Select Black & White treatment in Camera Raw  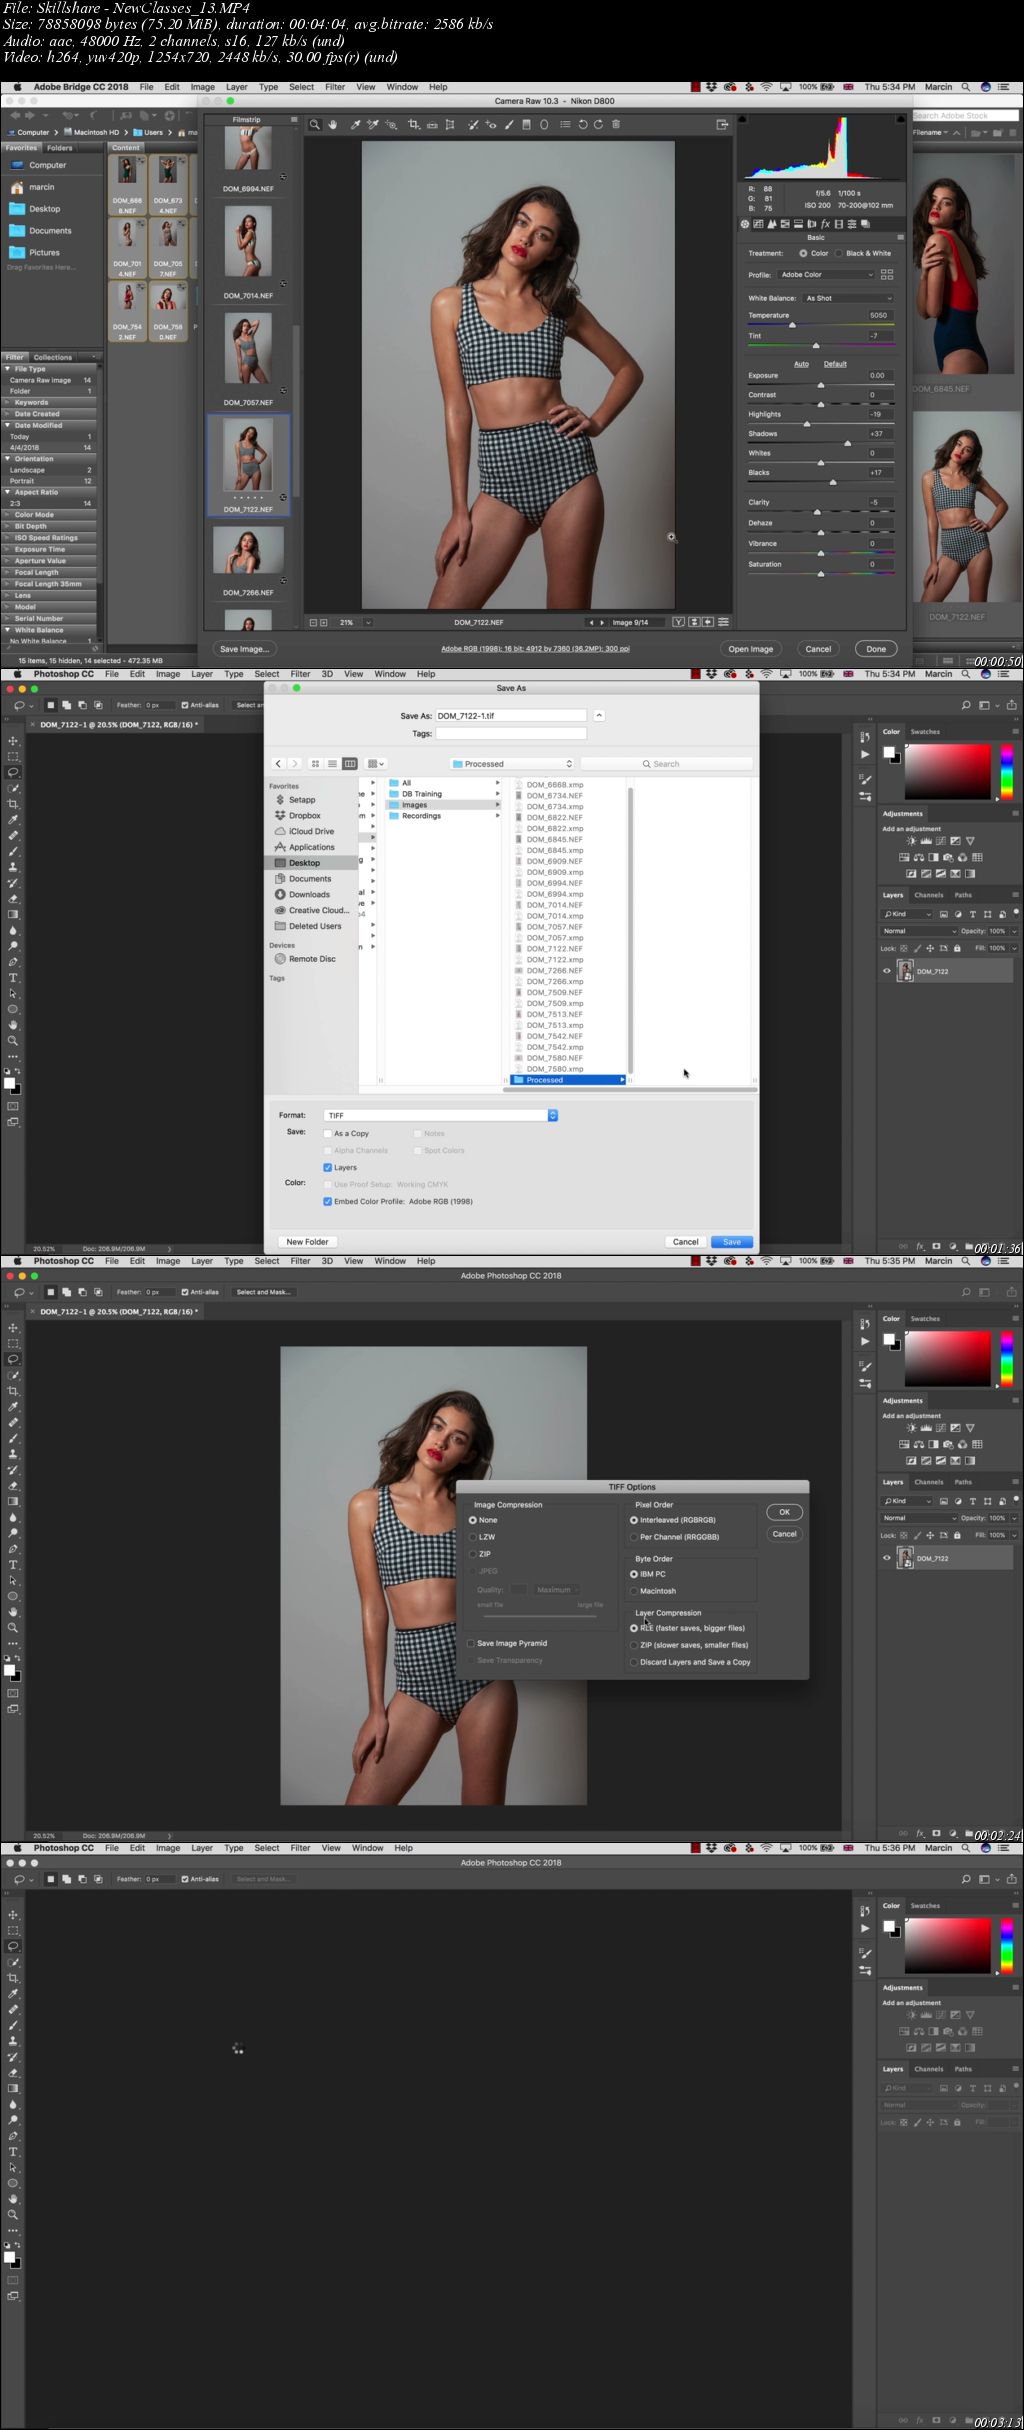pyautogui.click(x=840, y=253)
